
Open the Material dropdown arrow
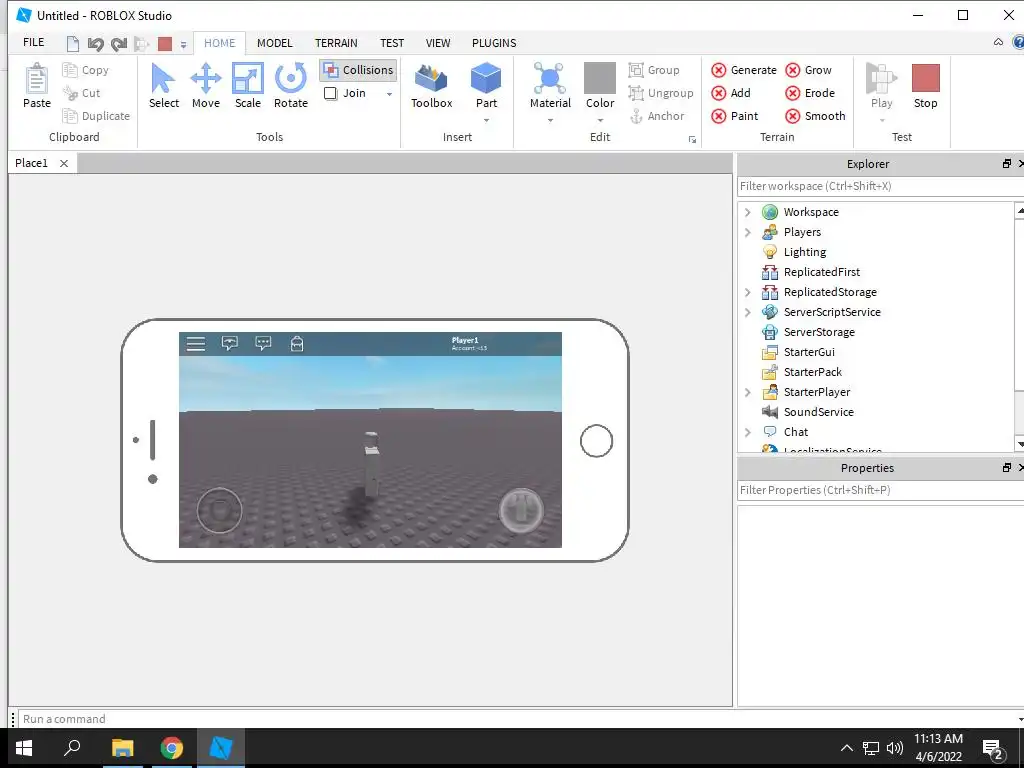coord(550,120)
